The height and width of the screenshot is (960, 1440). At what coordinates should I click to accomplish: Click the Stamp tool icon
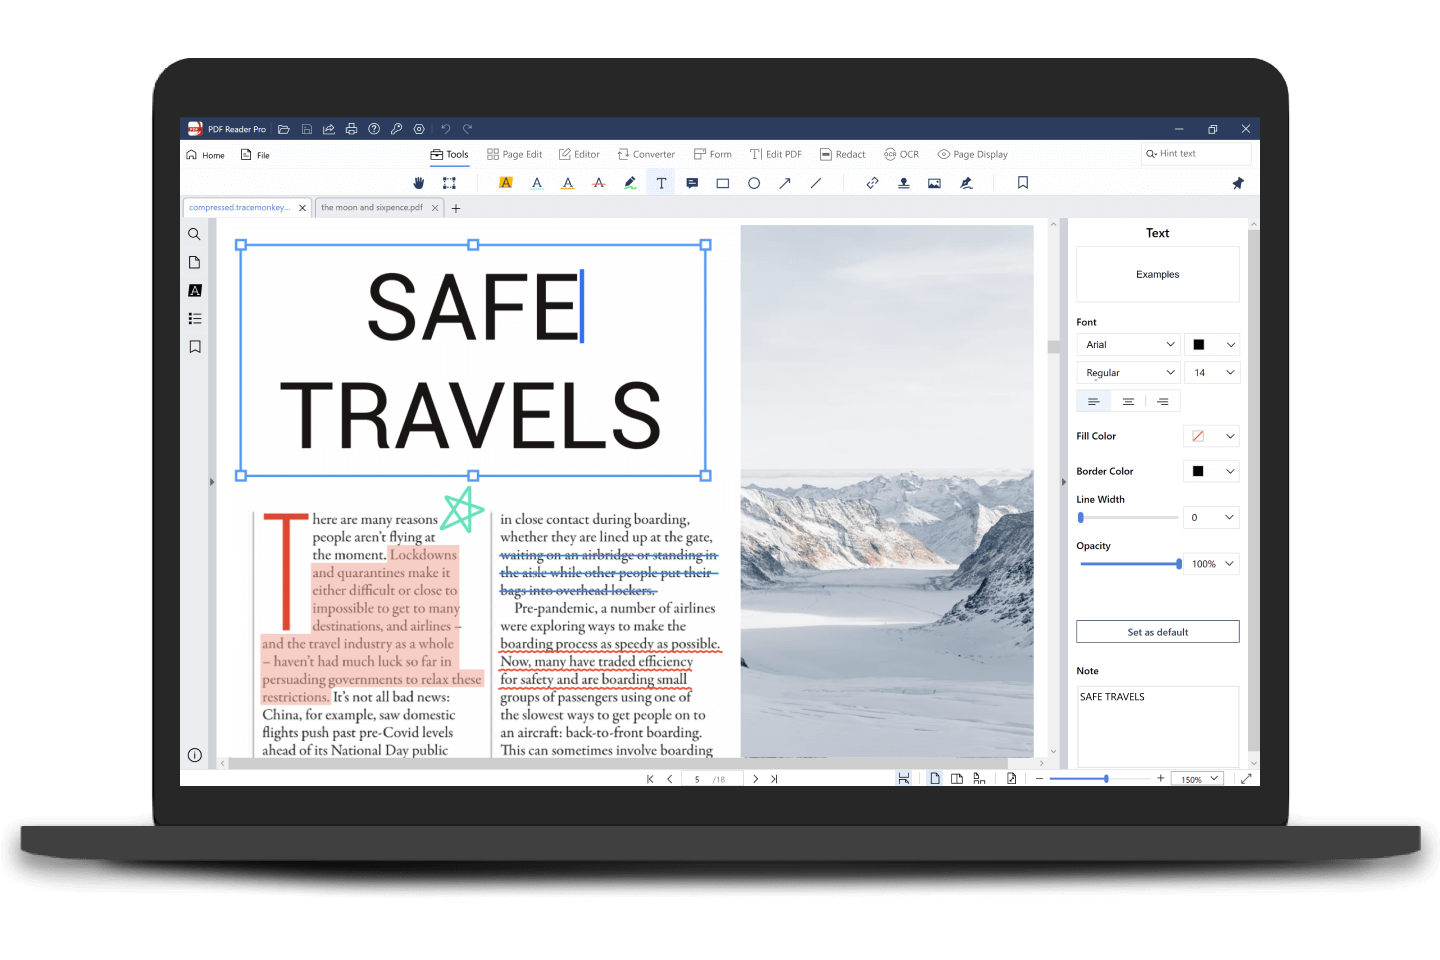[x=904, y=183]
